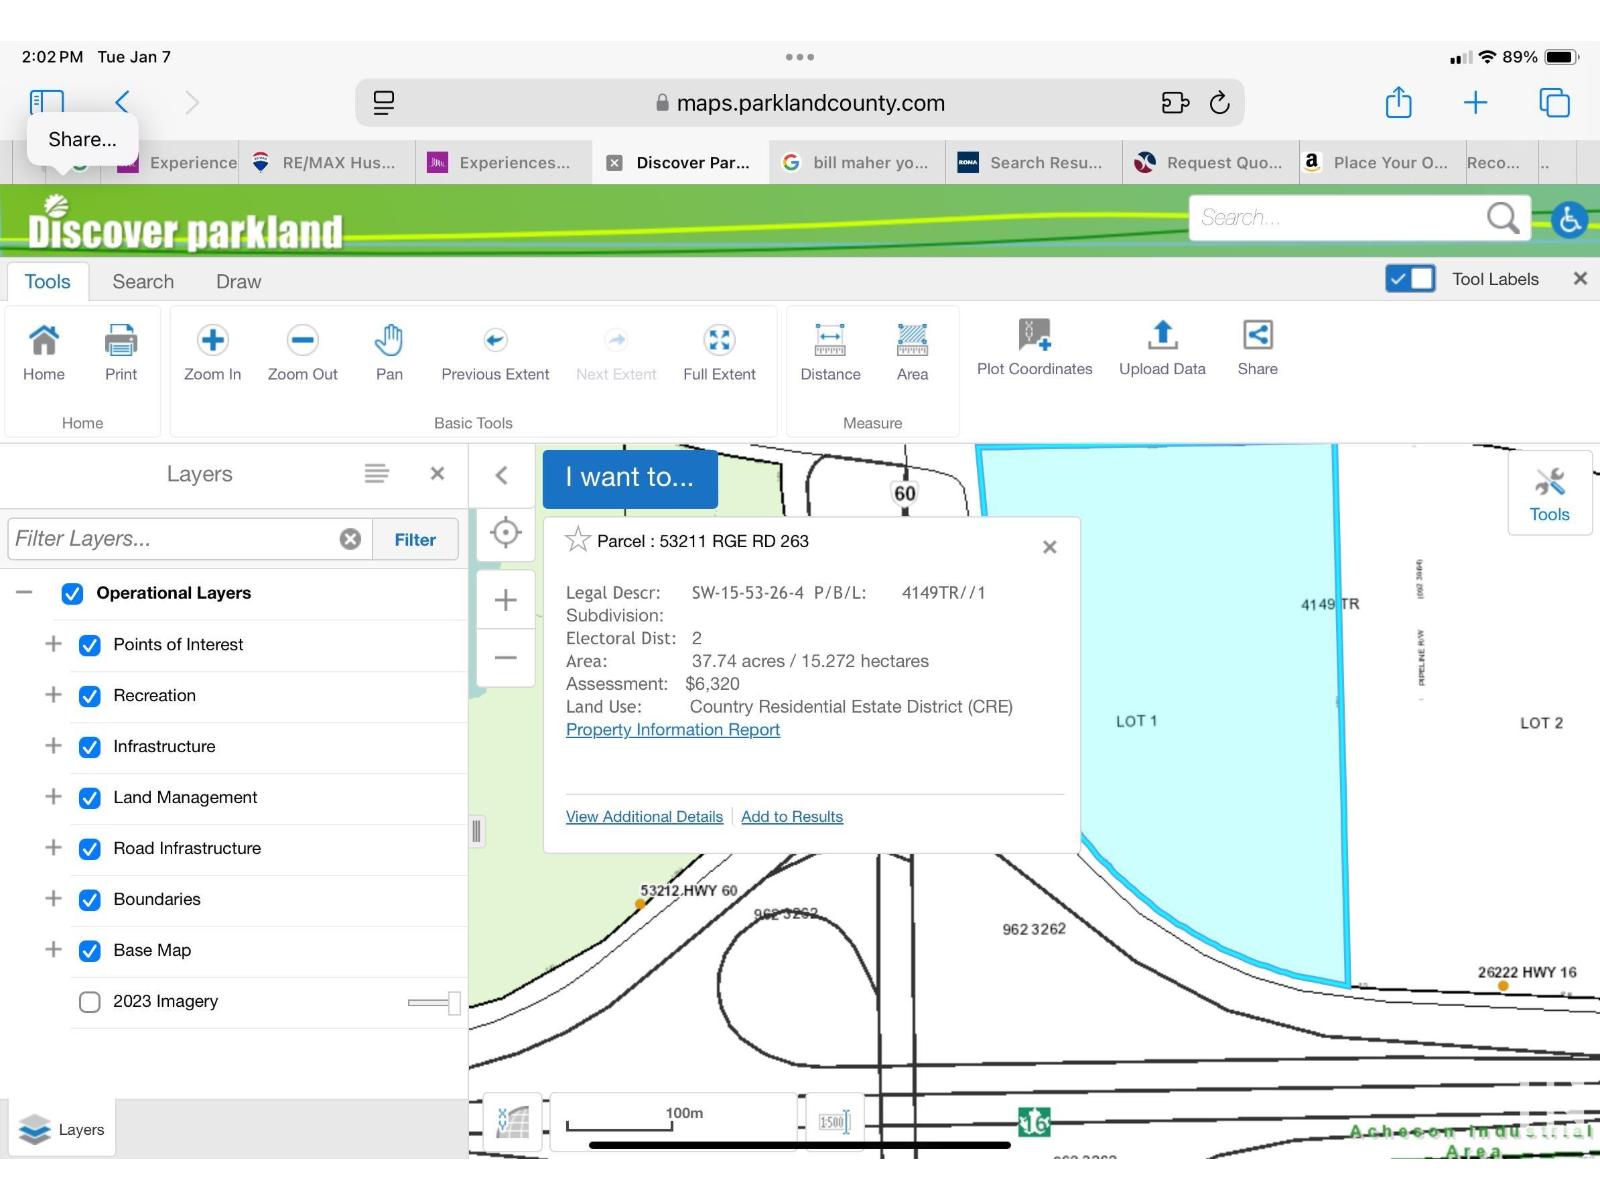Screen dimensions: 1600x1200
Task: Switch to the Search tab
Action: point(143,282)
